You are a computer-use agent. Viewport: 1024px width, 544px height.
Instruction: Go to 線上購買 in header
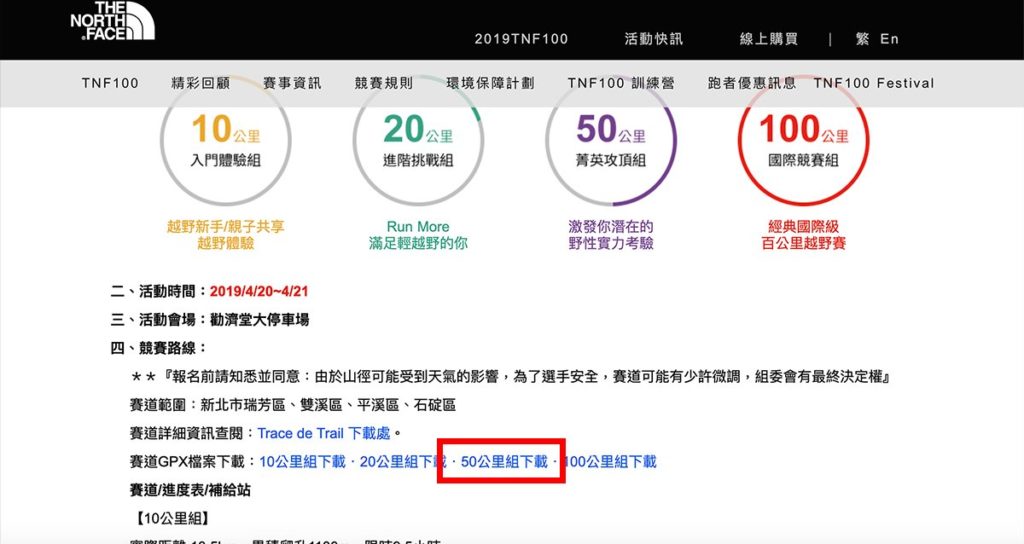(x=769, y=39)
